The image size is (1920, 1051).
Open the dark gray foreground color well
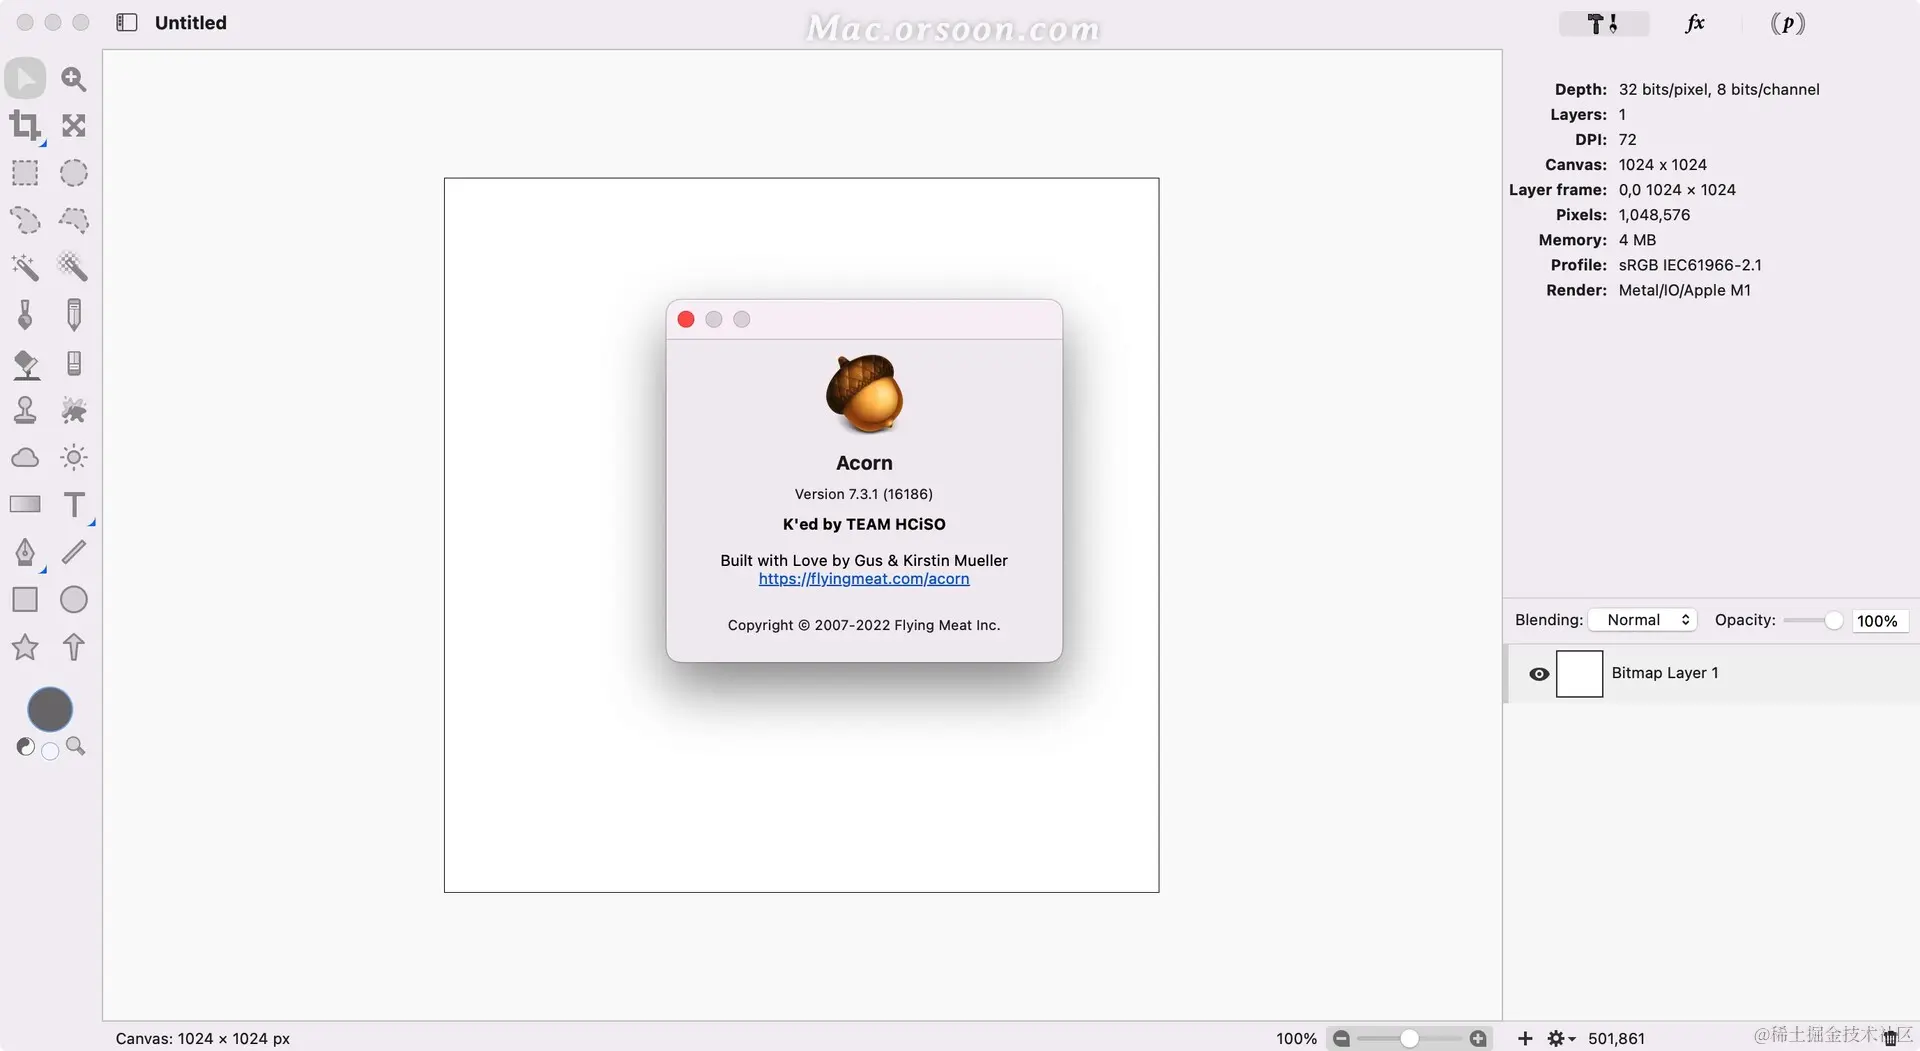pyautogui.click(x=50, y=710)
